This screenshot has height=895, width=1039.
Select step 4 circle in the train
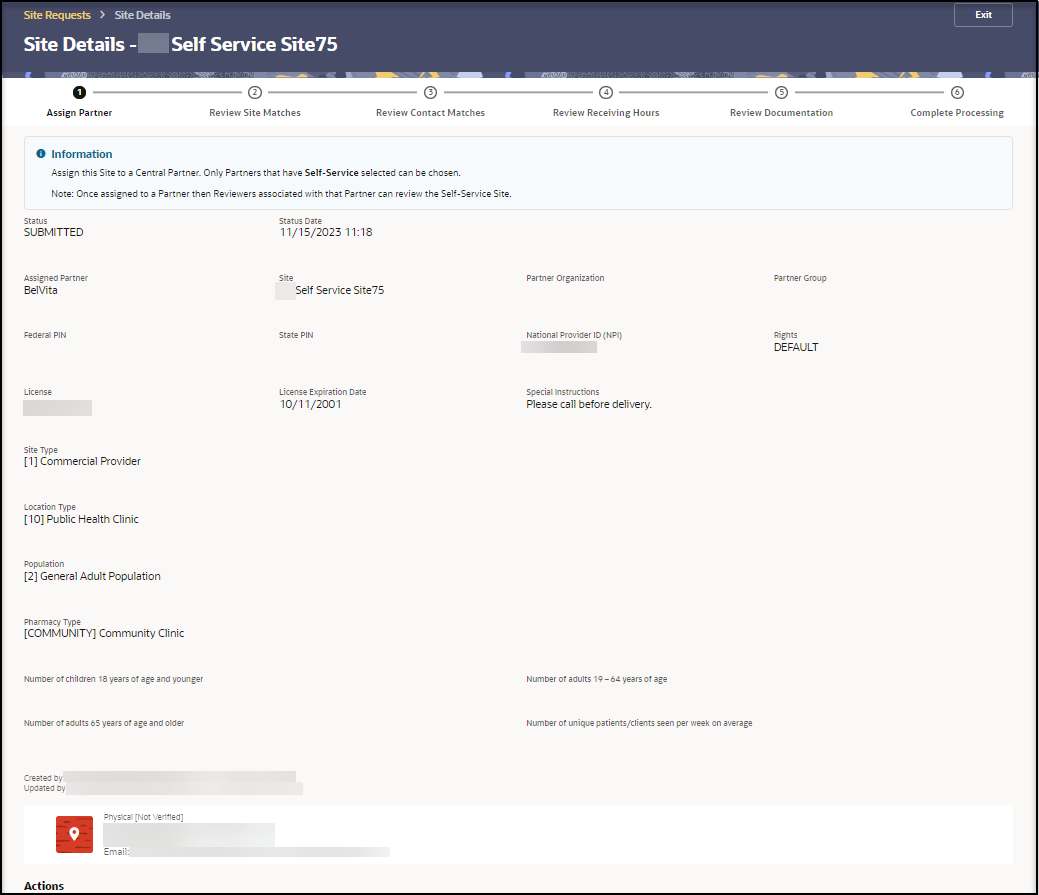pyautogui.click(x=606, y=92)
